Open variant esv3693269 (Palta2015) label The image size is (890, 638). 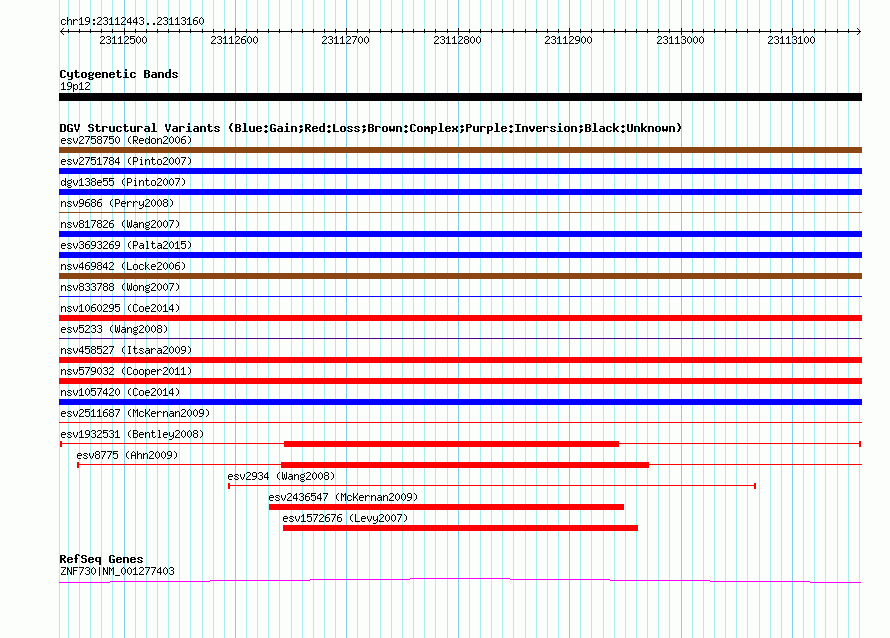click(126, 245)
